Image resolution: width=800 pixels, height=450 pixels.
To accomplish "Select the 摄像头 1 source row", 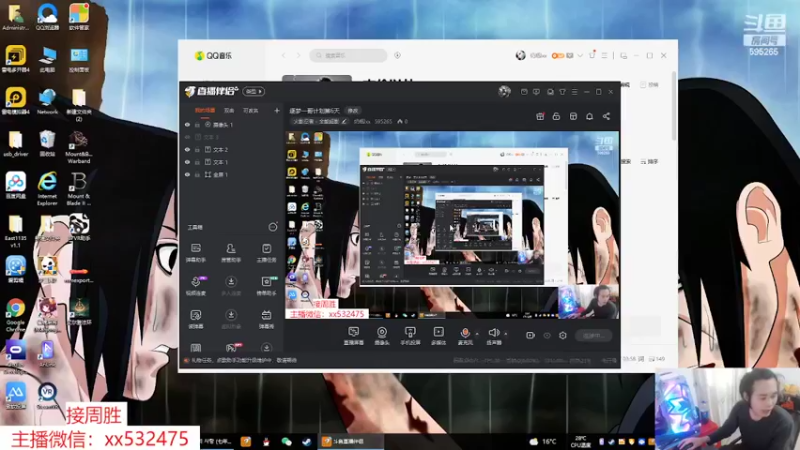I will tap(232, 124).
